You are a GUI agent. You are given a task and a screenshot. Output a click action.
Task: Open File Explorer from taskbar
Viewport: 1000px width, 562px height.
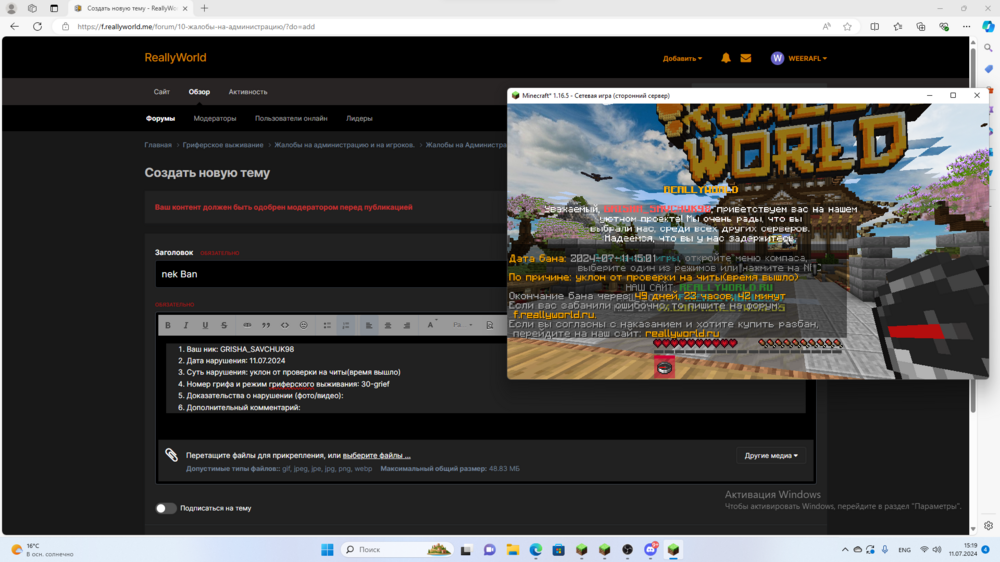(513, 550)
